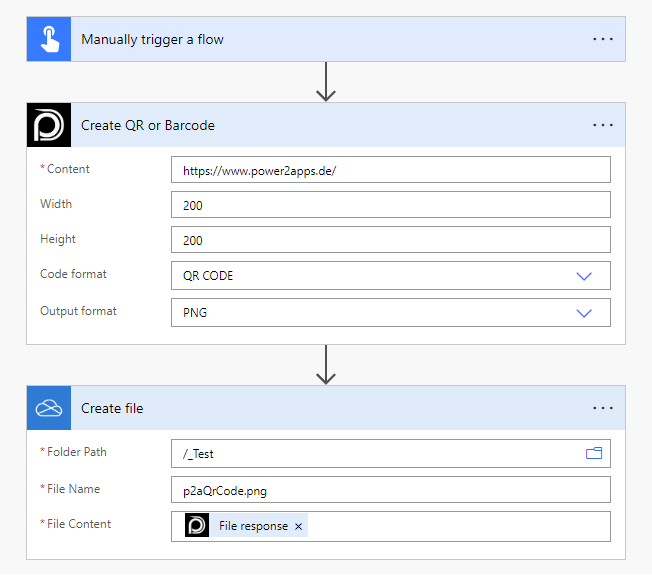This screenshot has height=576, width=652.
Task: Click the power2apps connector logo icon
Action: coord(48,125)
